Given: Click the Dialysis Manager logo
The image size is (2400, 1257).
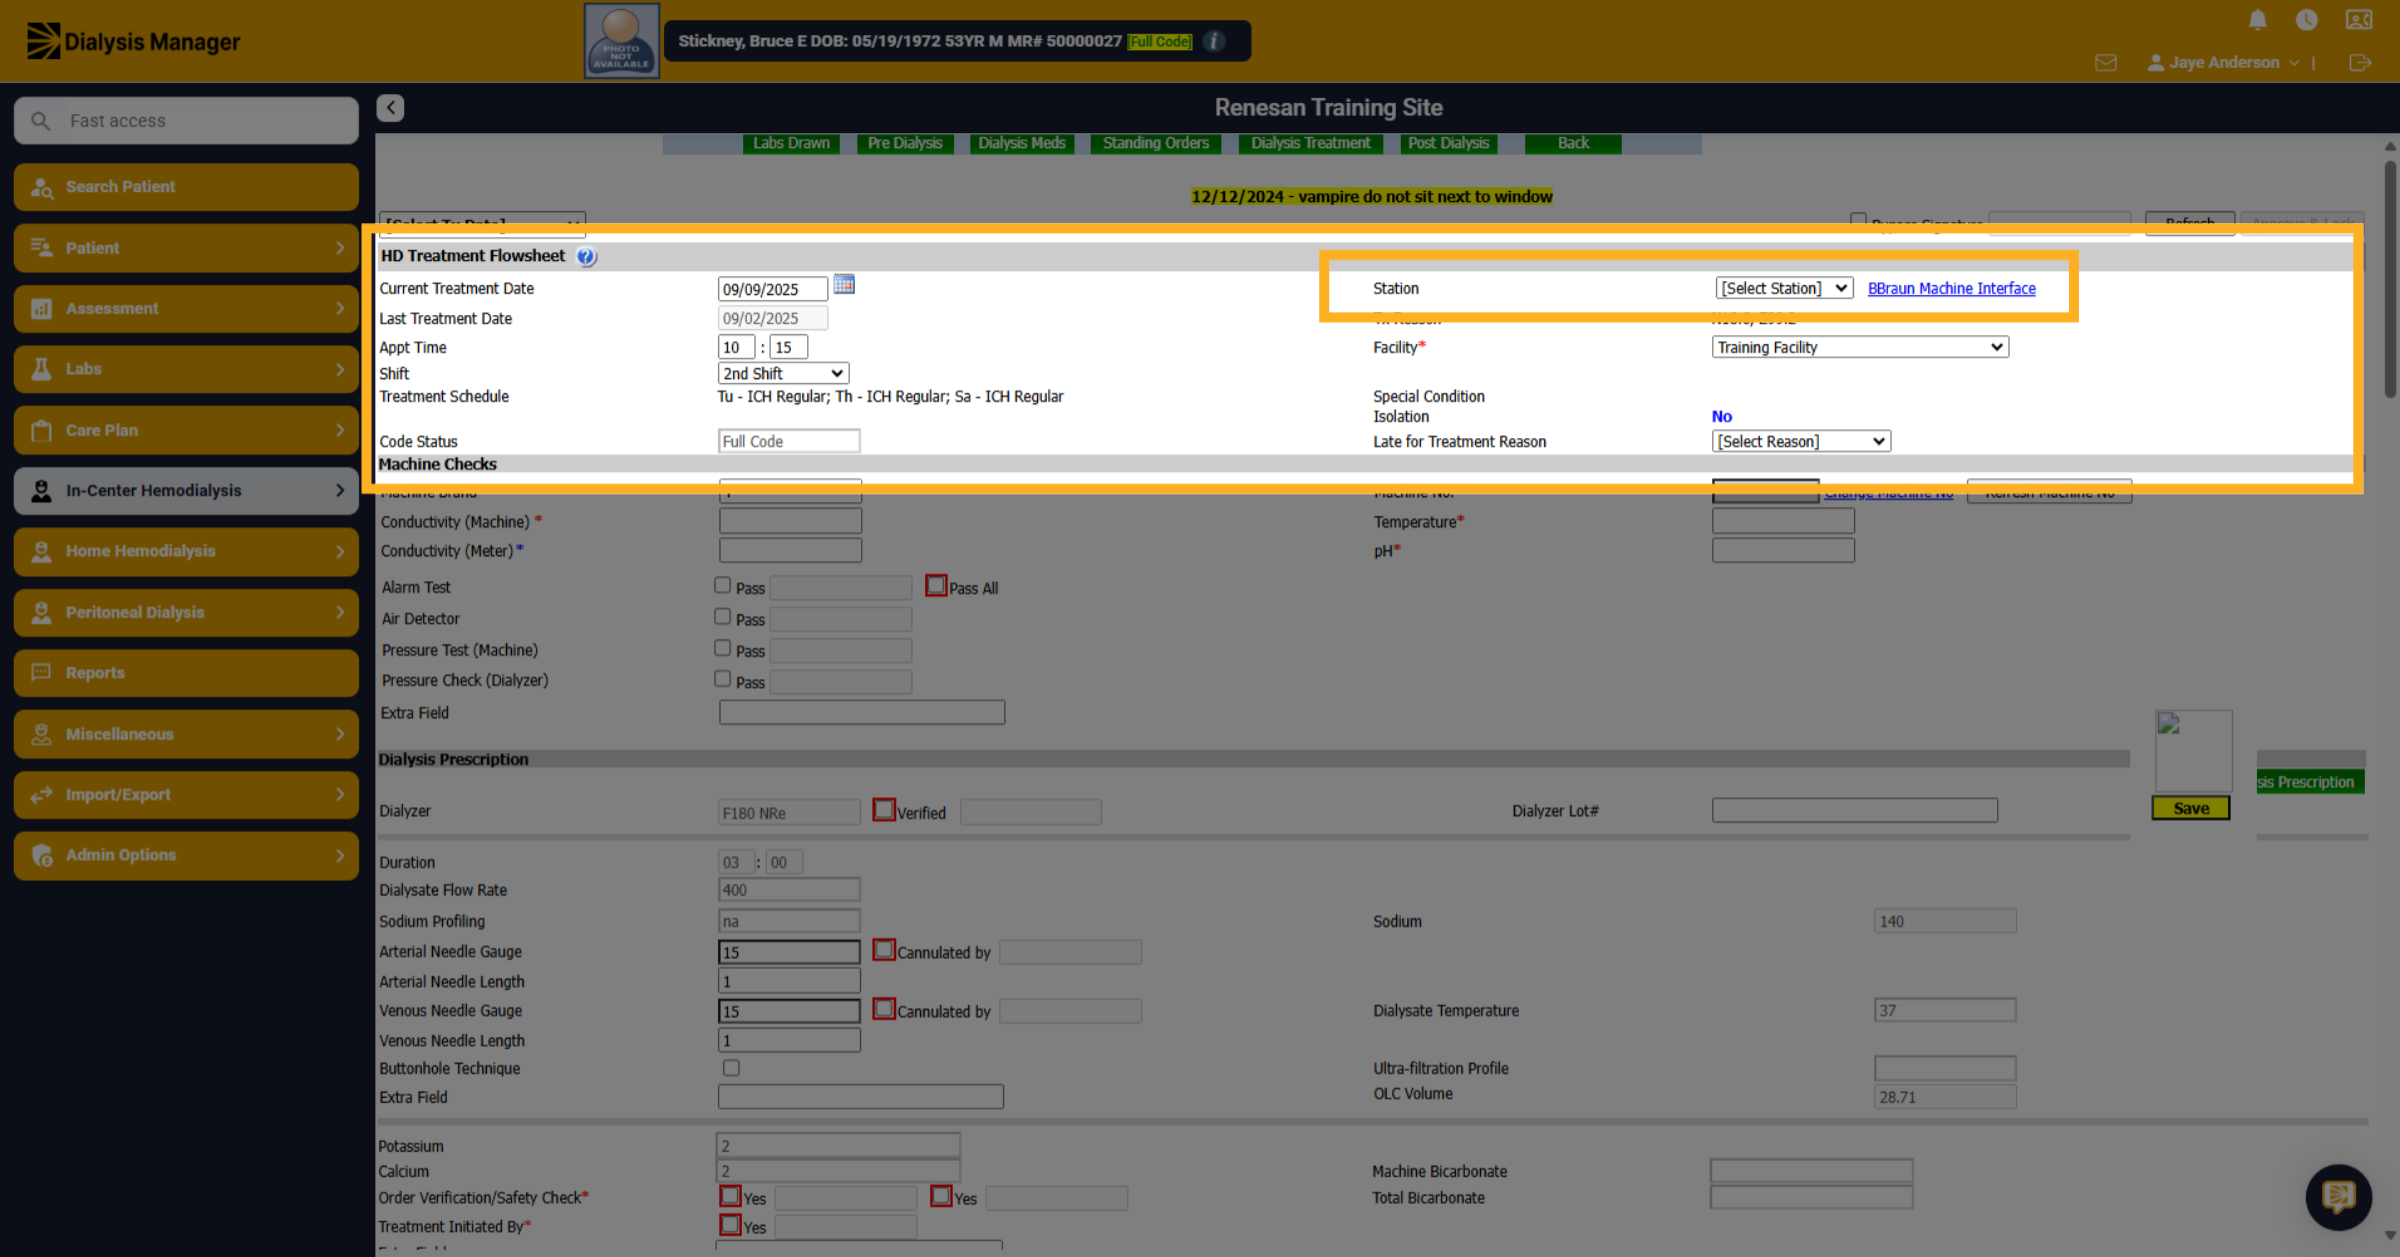Looking at the screenshot, I should [x=133, y=41].
